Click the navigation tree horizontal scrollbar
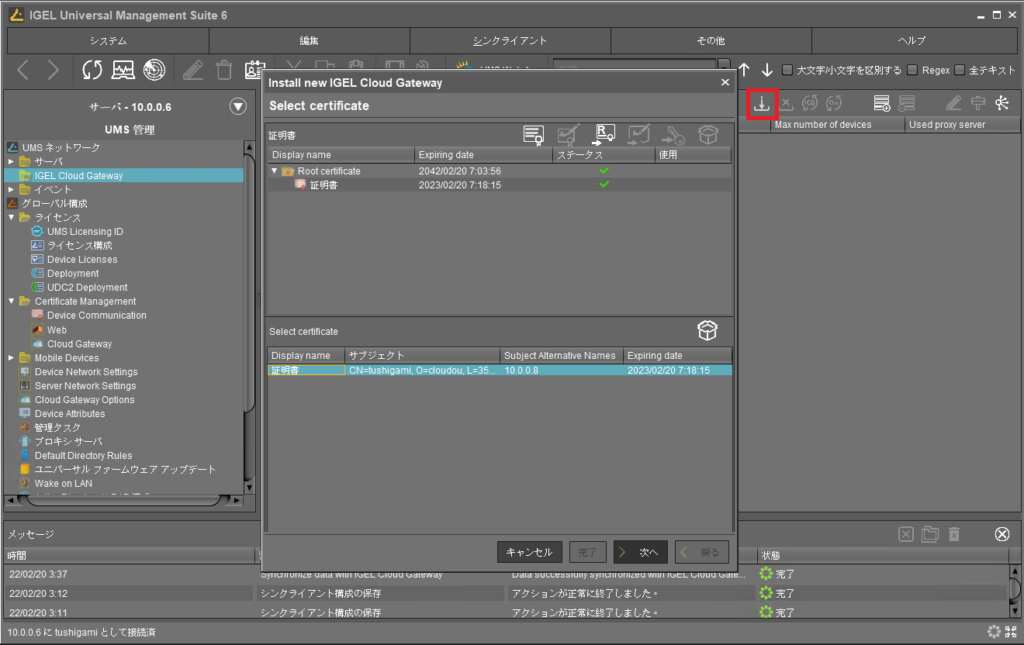Viewport: 1024px width, 645px height. [x=124, y=500]
